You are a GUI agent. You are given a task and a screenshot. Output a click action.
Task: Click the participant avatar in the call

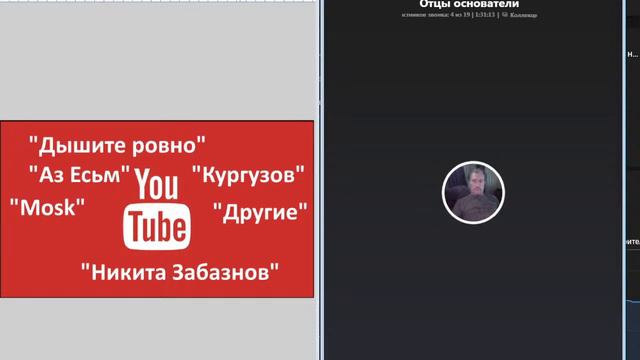click(473, 192)
